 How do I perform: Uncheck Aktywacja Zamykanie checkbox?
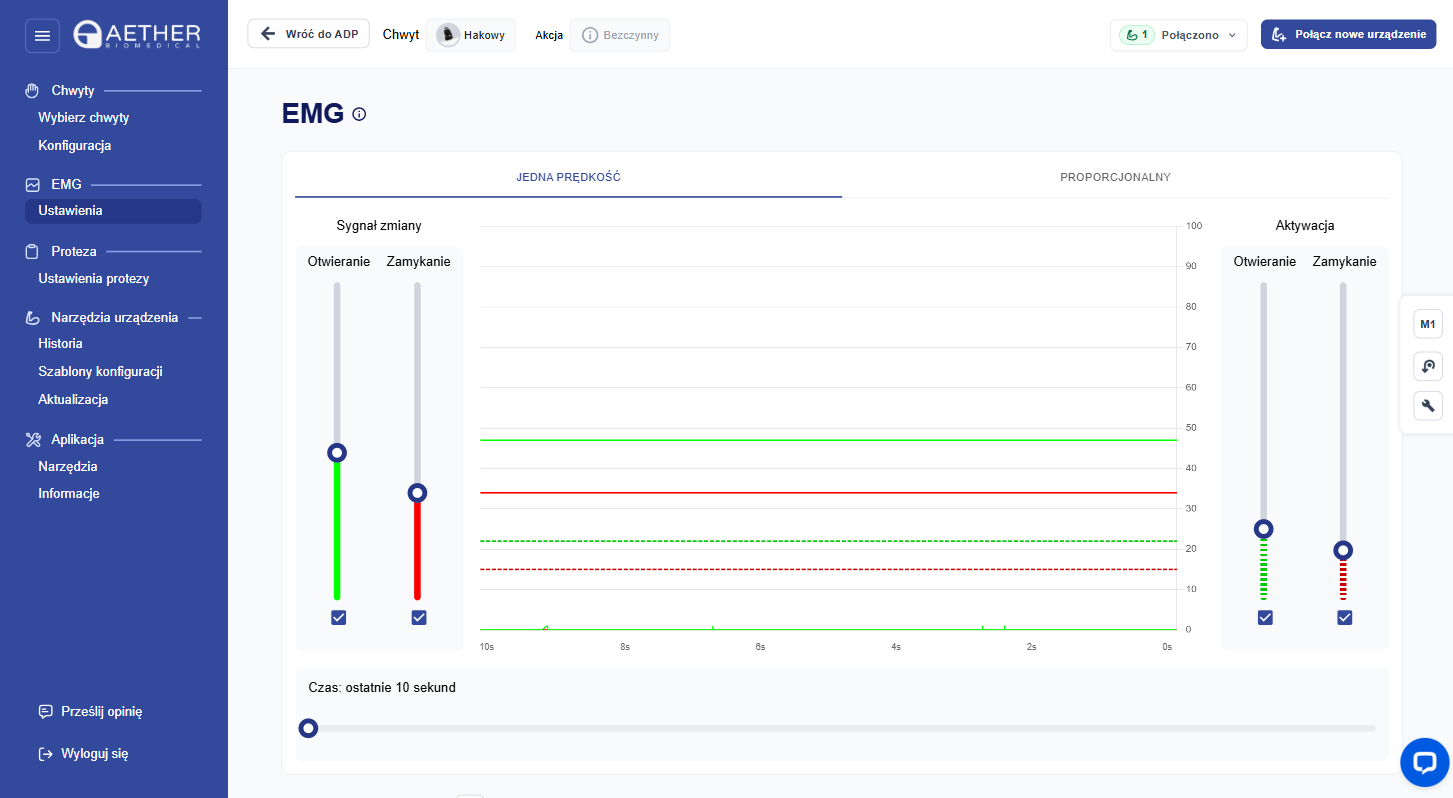pyautogui.click(x=1344, y=618)
